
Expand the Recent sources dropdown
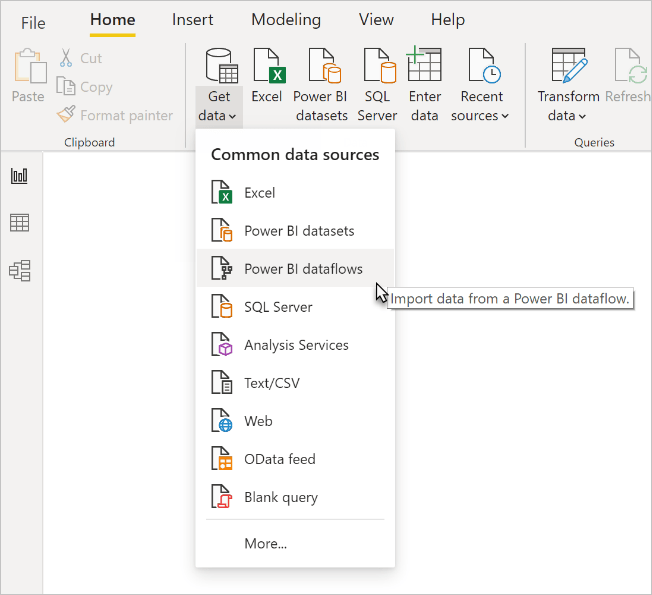(x=481, y=85)
